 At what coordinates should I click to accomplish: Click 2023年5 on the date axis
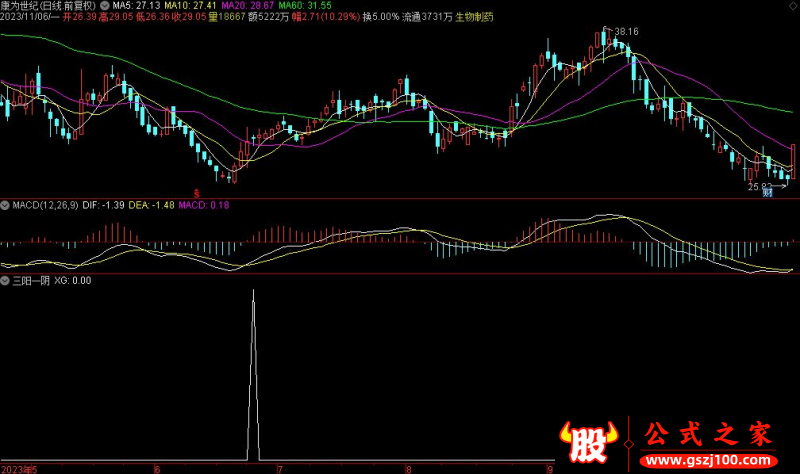20,467
